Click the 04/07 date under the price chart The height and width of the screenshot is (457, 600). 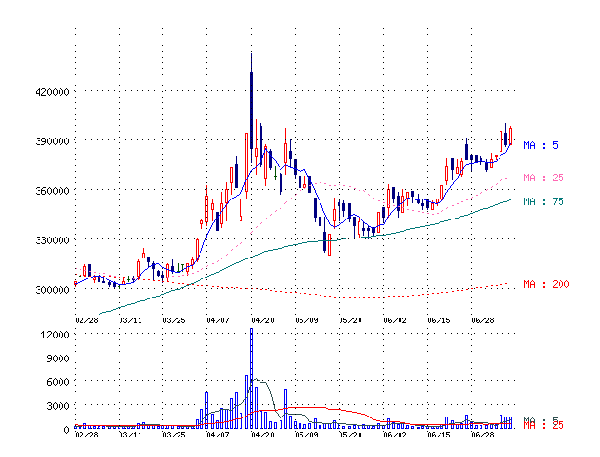point(218,320)
